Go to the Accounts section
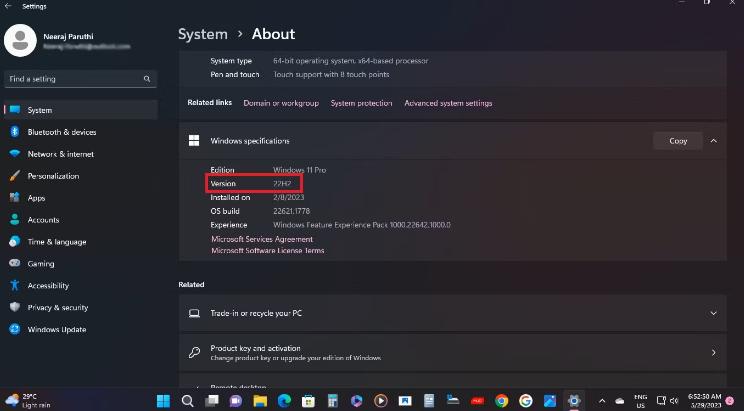Screen dimensions: 744x411 (x=80, y=220)
